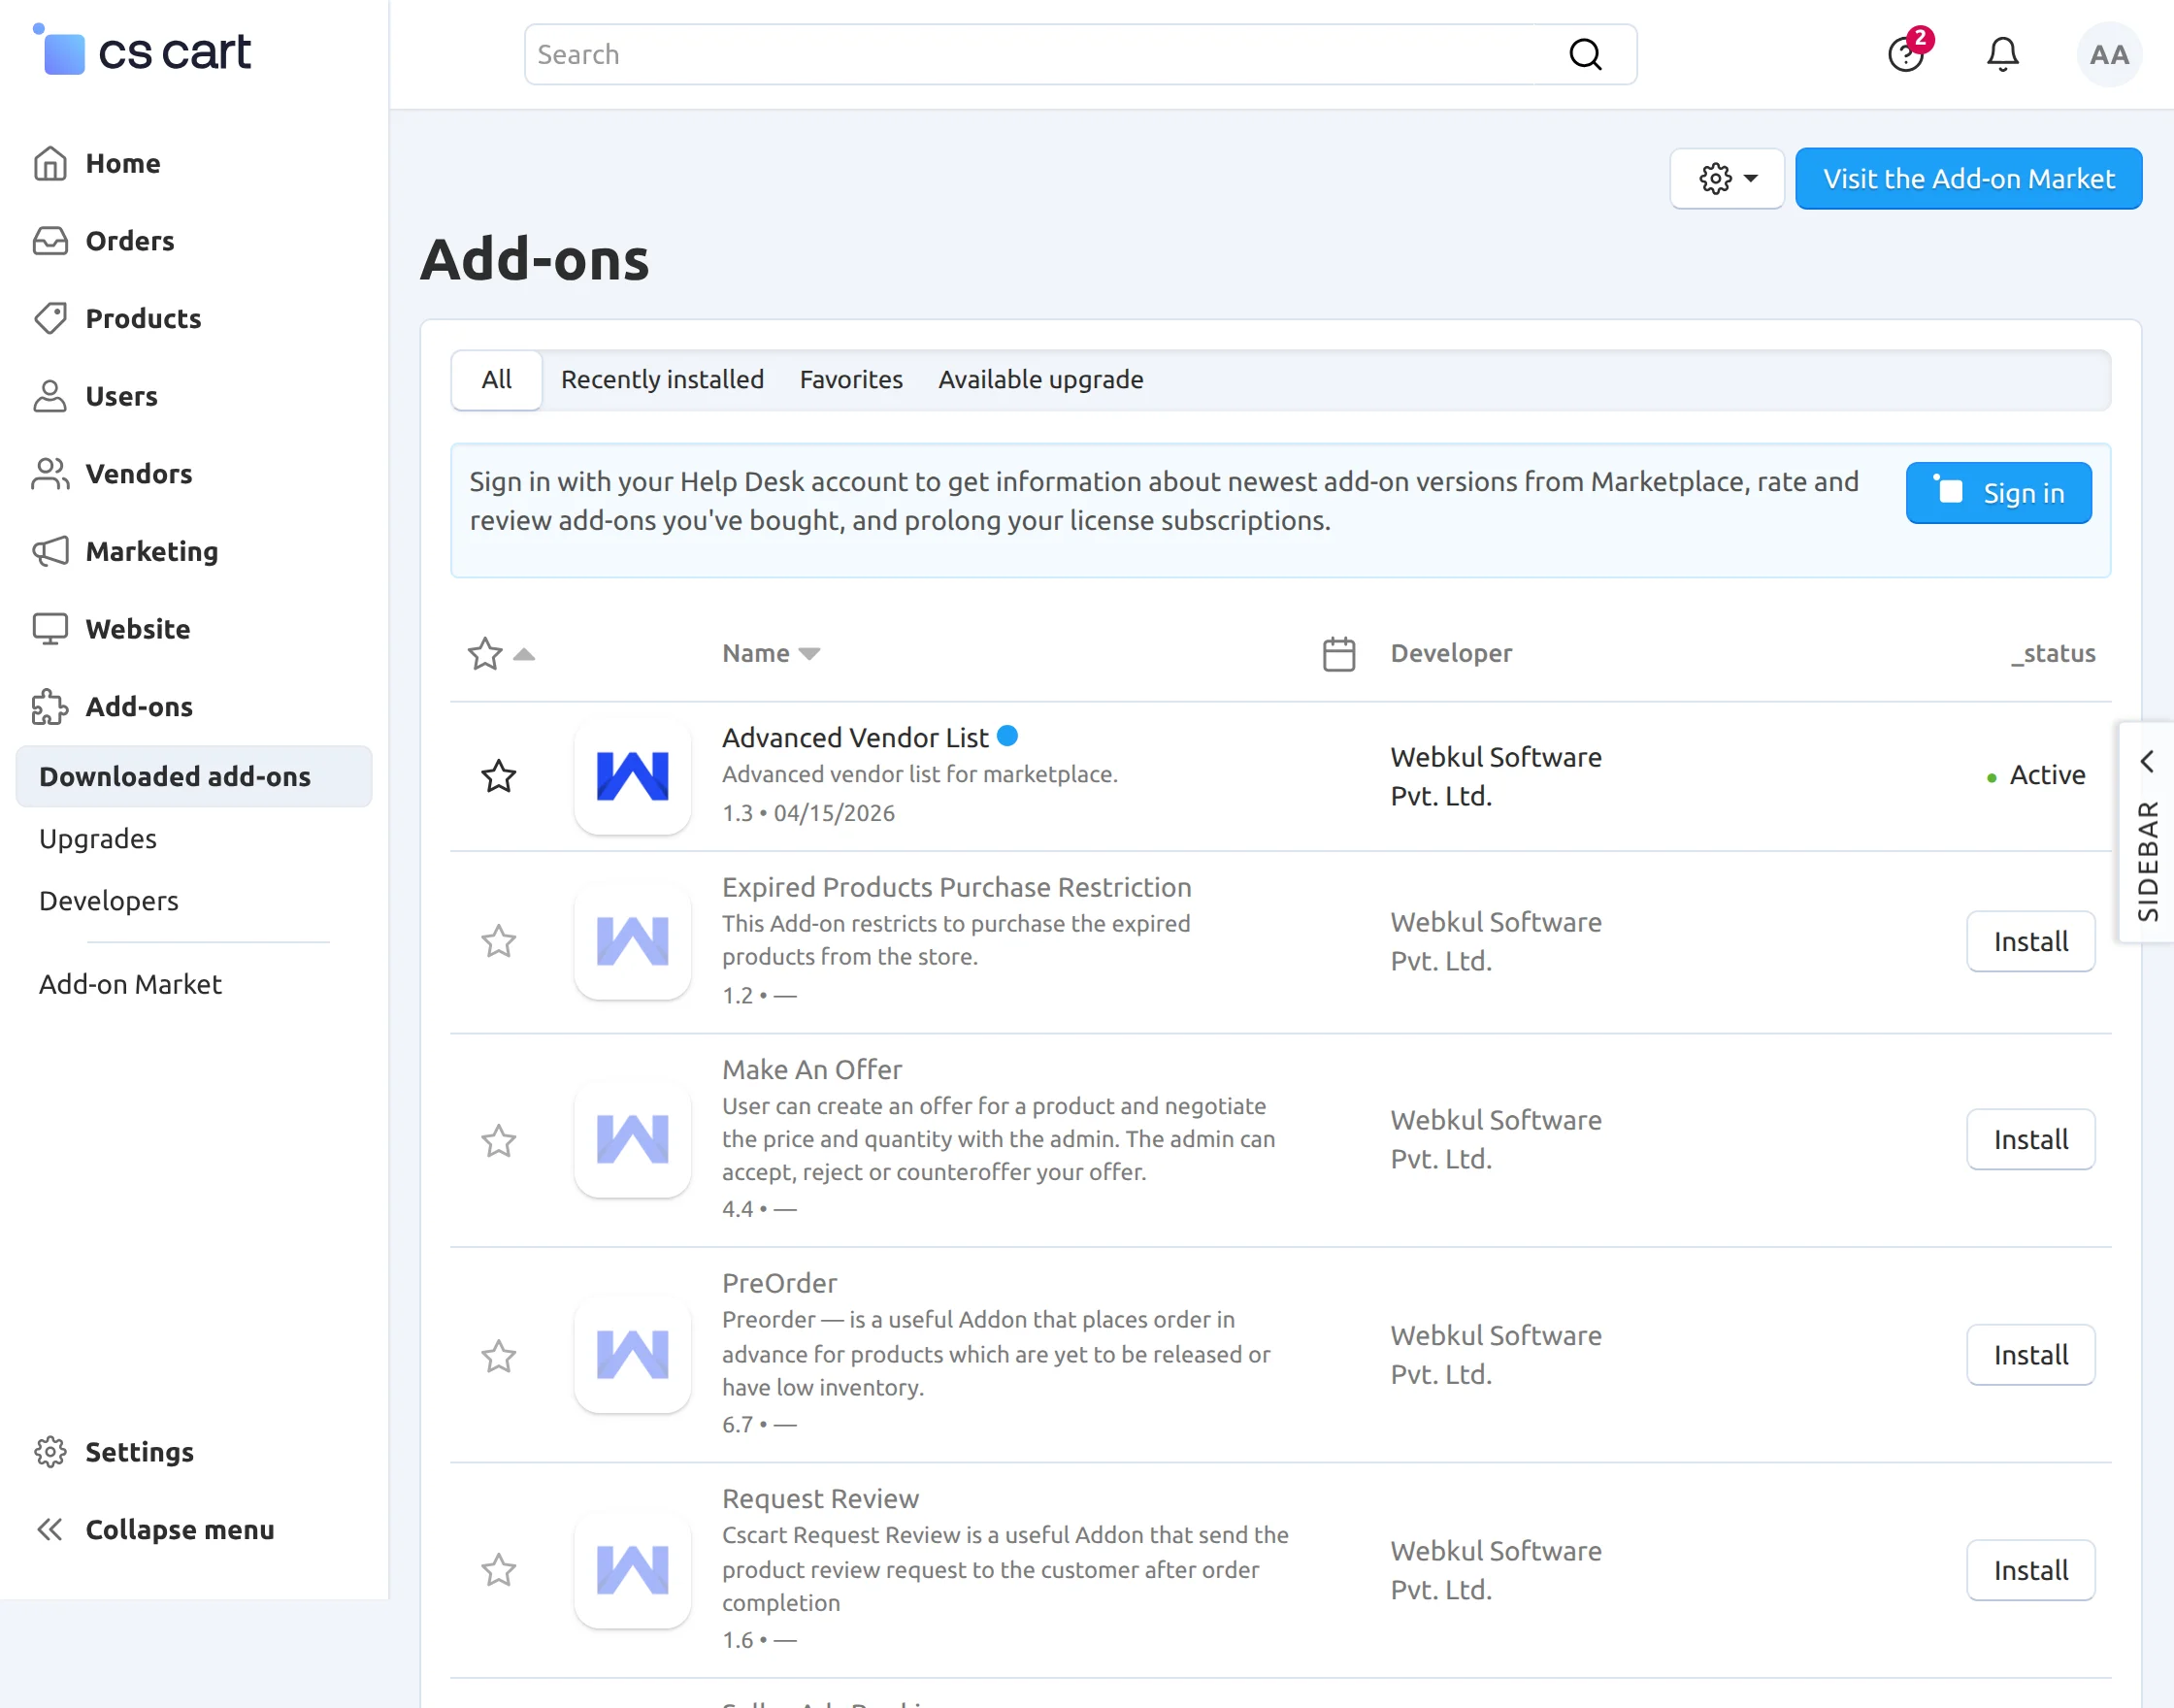Viewport: 2174px width, 1708px height.
Task: Click the search magnifier icon
Action: click(x=1585, y=54)
